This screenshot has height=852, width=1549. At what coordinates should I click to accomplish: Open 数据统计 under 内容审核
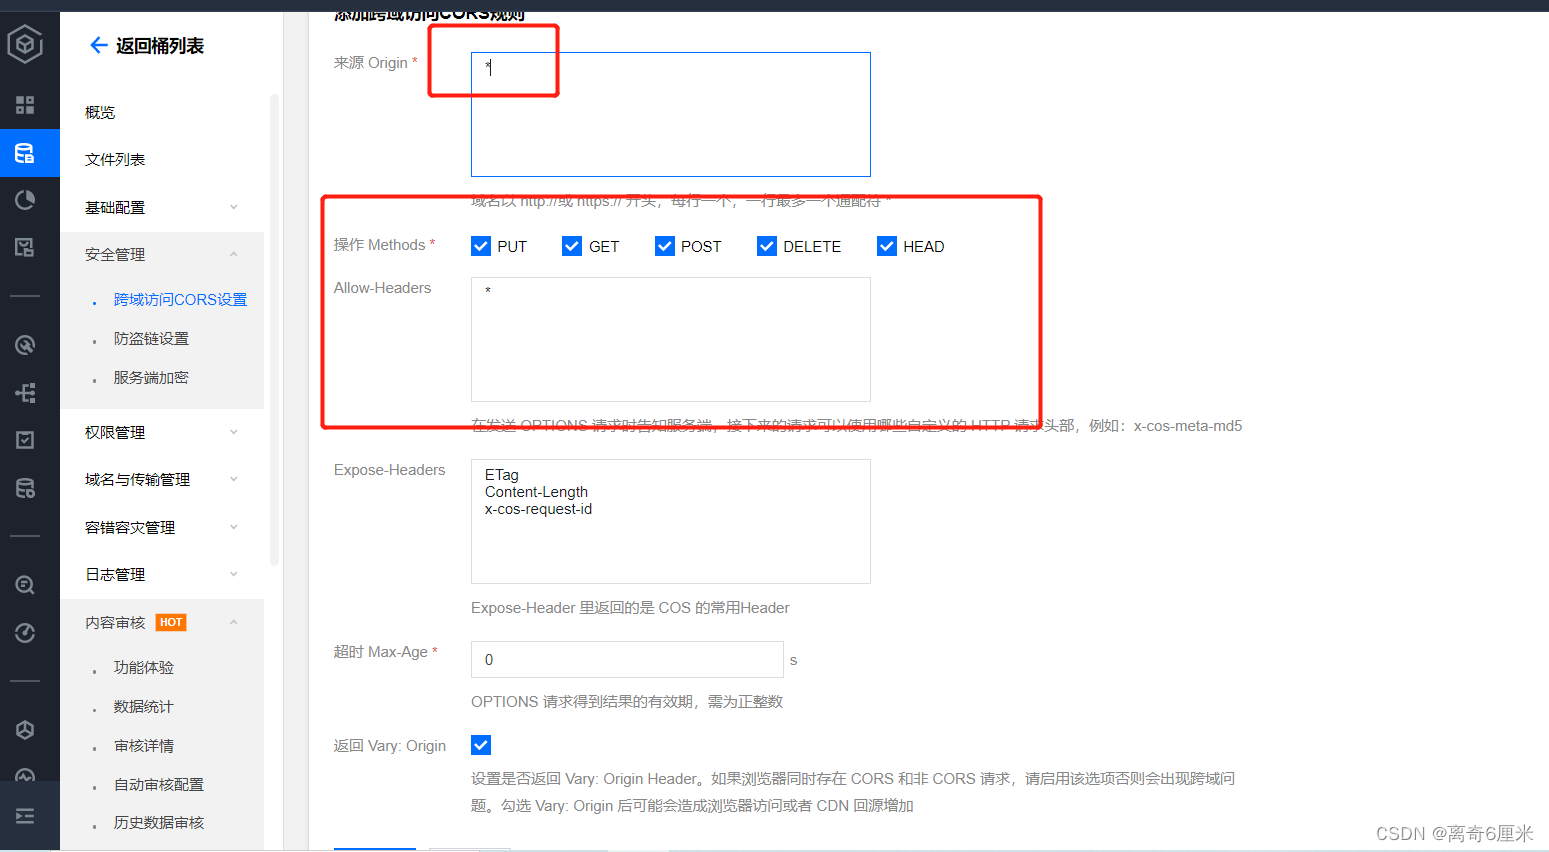click(144, 706)
